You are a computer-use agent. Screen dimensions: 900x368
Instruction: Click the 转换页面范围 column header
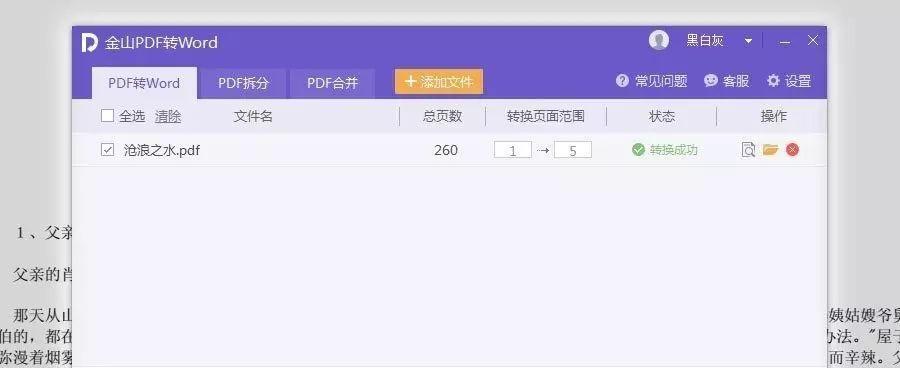[x=546, y=117]
